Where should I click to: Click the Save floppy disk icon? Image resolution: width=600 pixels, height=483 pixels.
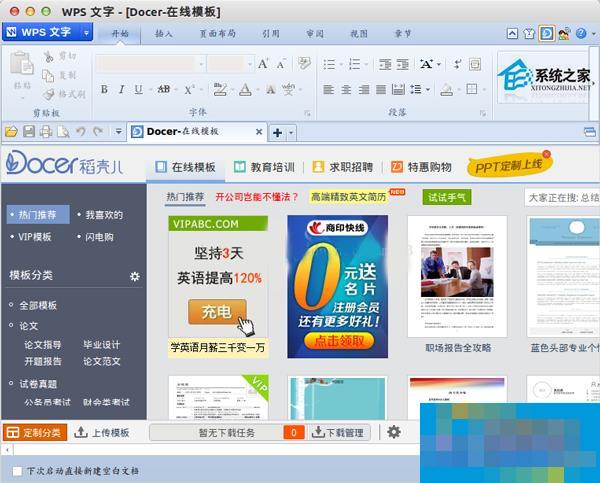[x=29, y=132]
